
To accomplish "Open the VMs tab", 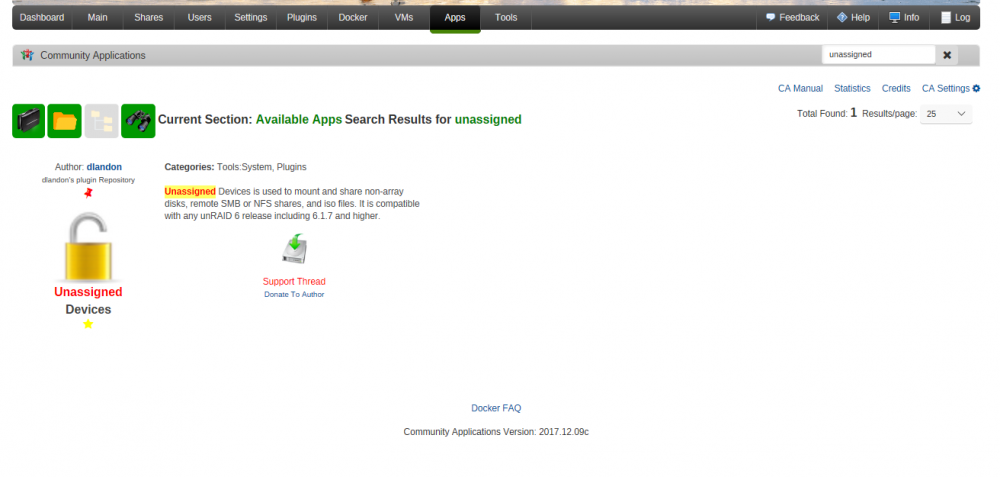I will click(404, 17).
